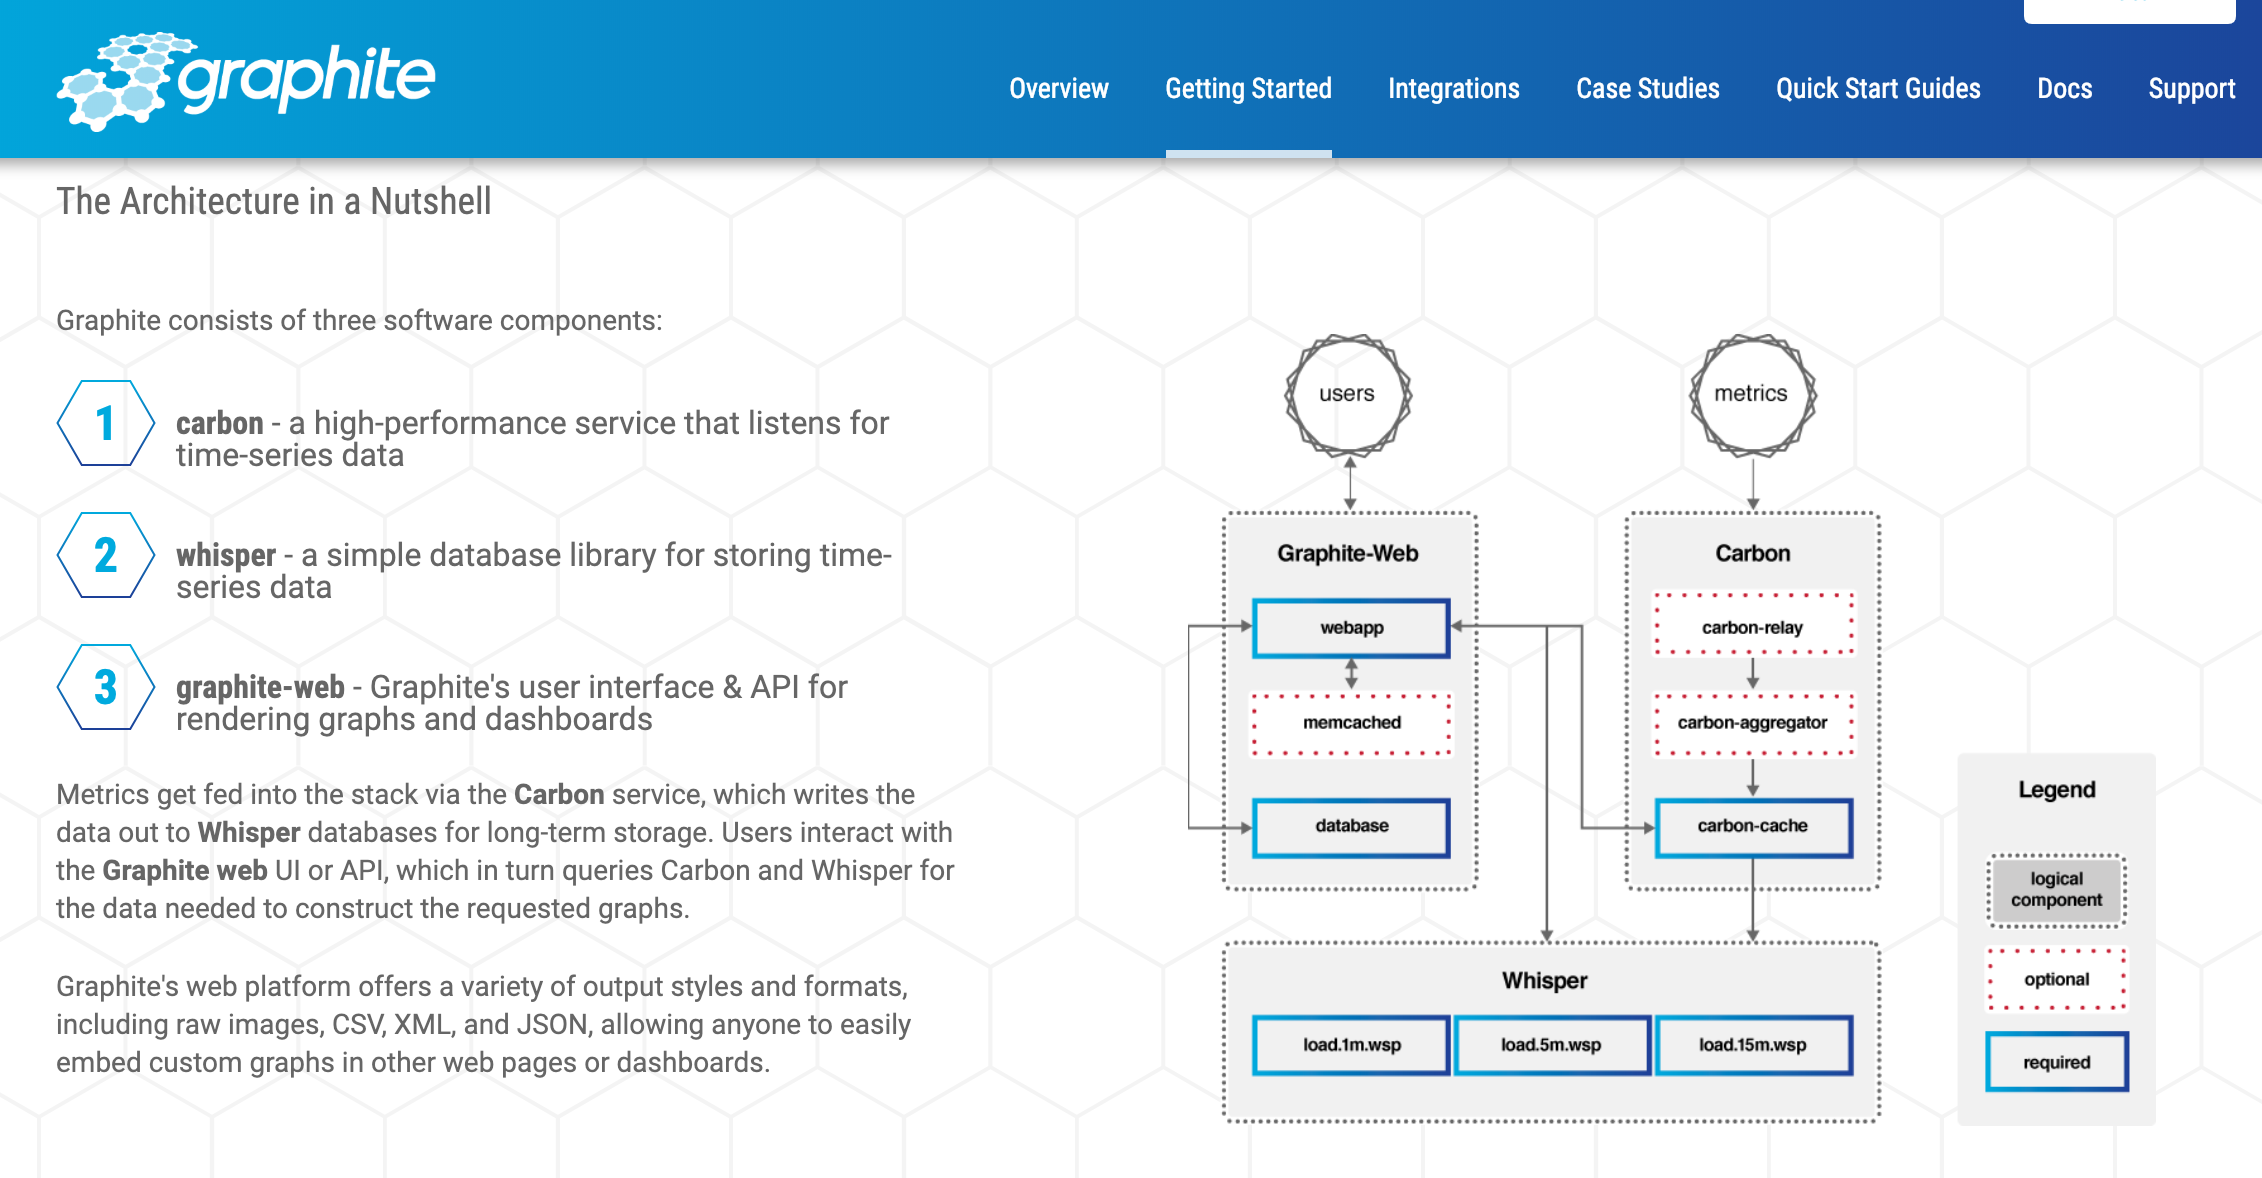Click 'The Architecture in a Nutshell' heading

(273, 202)
